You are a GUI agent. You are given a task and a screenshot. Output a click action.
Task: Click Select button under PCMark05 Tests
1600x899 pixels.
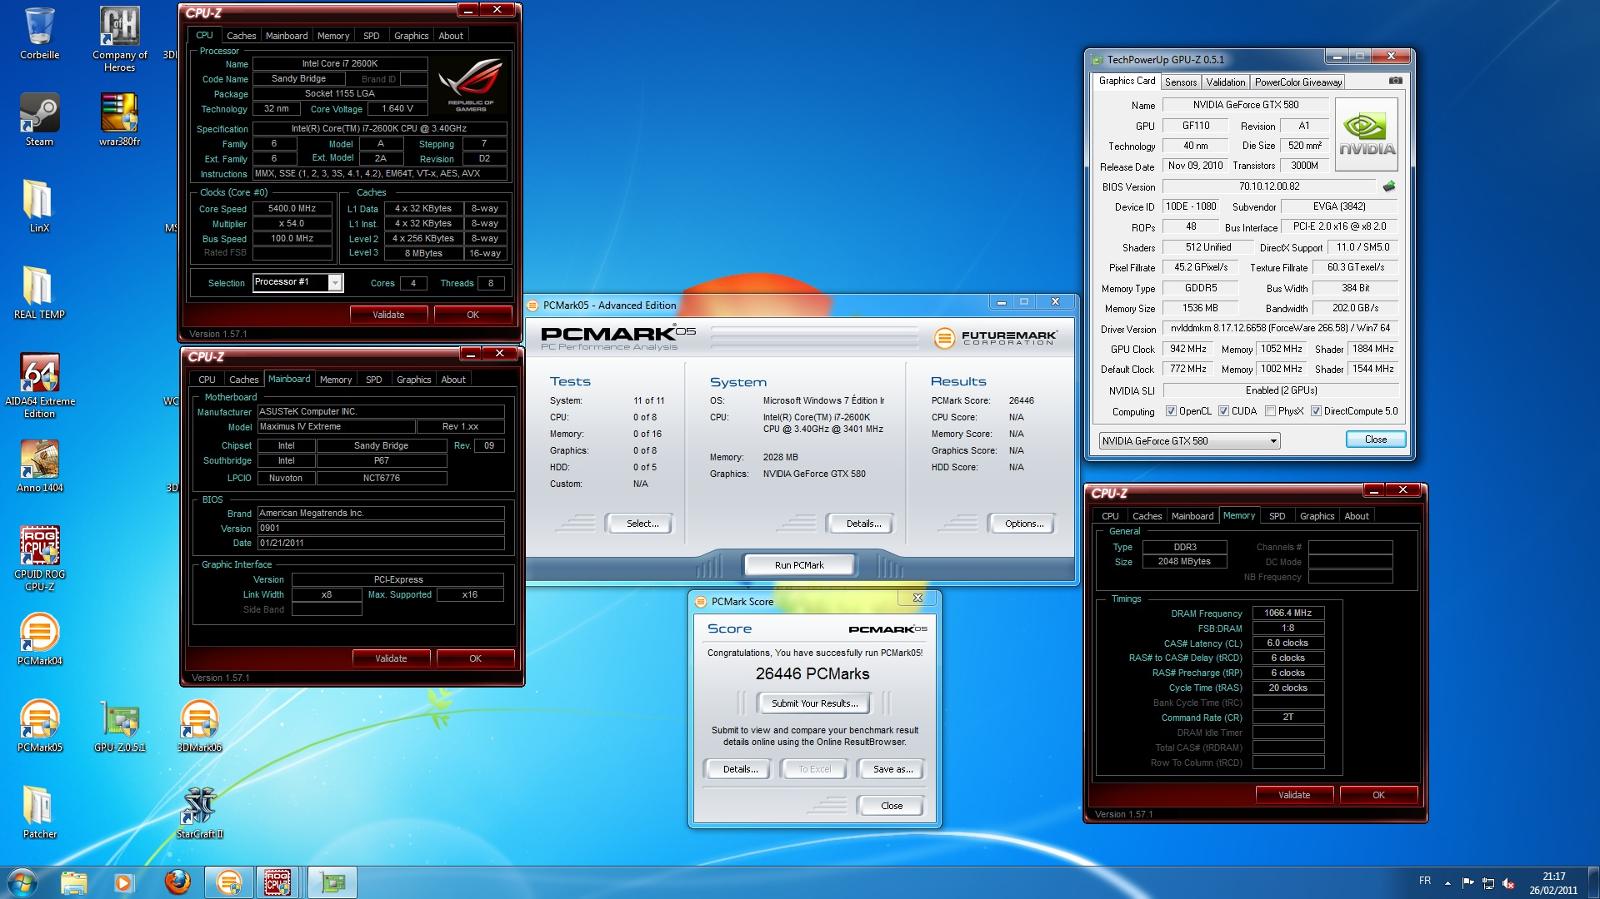[x=640, y=523]
